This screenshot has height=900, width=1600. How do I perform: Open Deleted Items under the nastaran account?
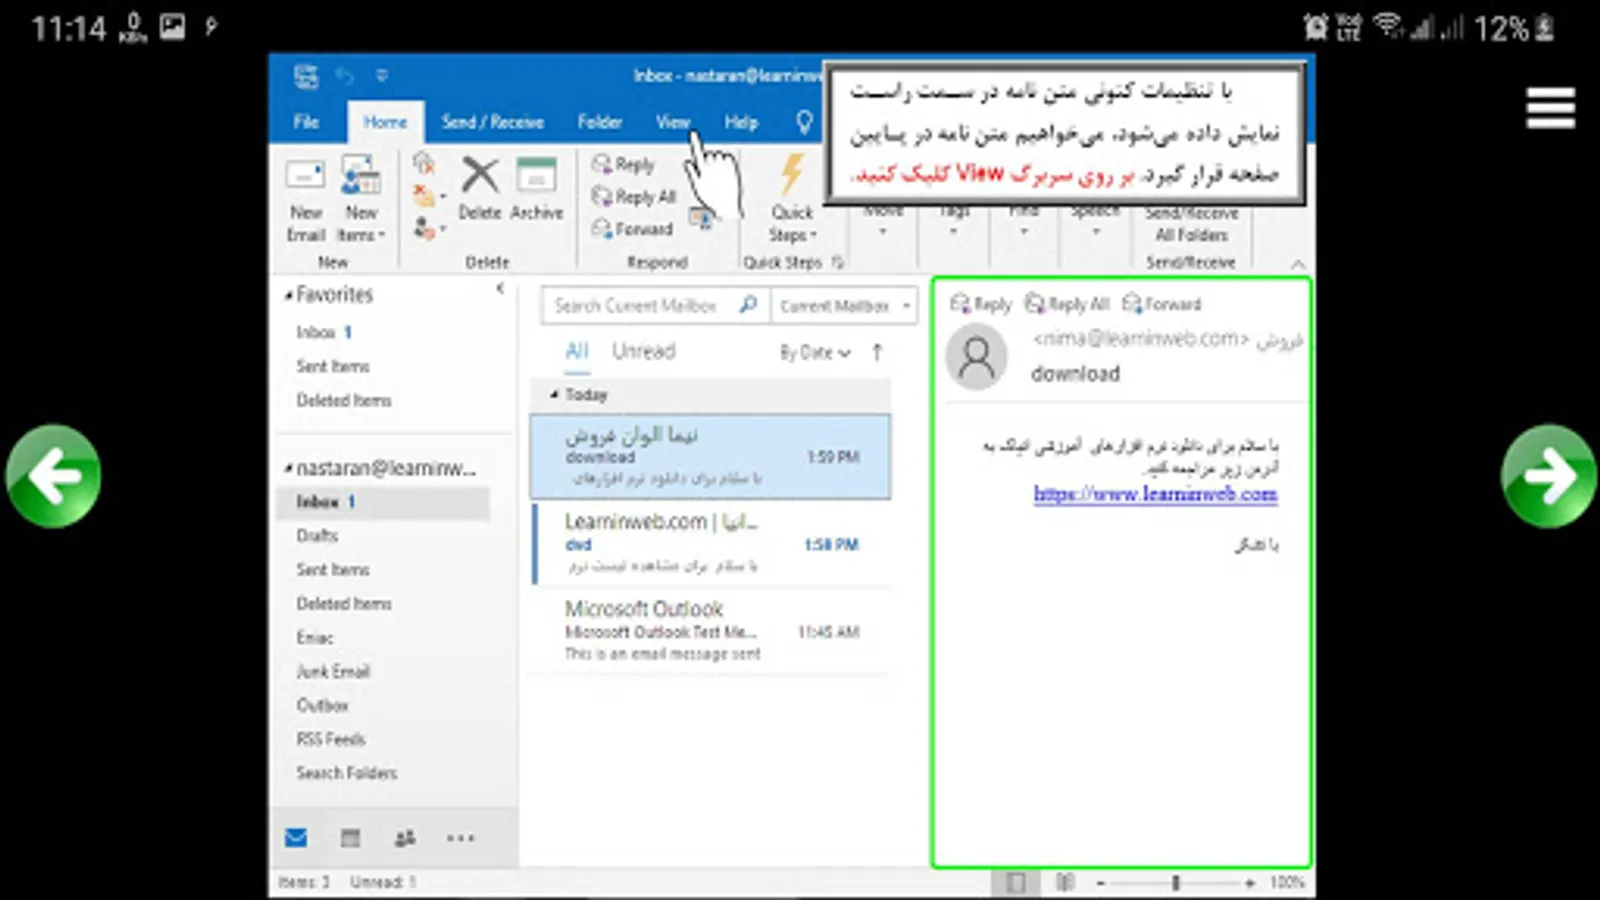tap(344, 603)
